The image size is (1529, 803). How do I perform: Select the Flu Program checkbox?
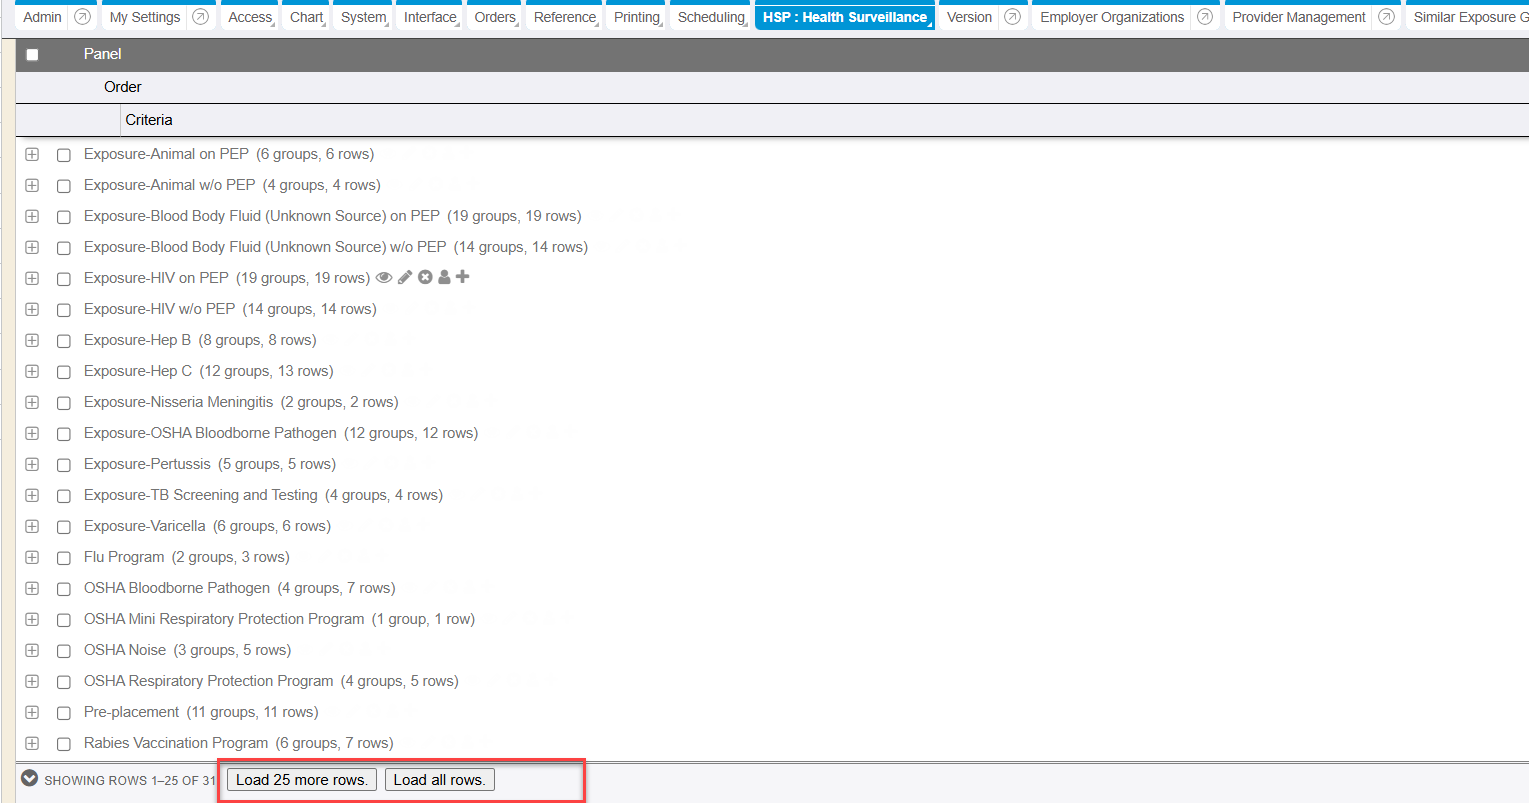tap(64, 558)
